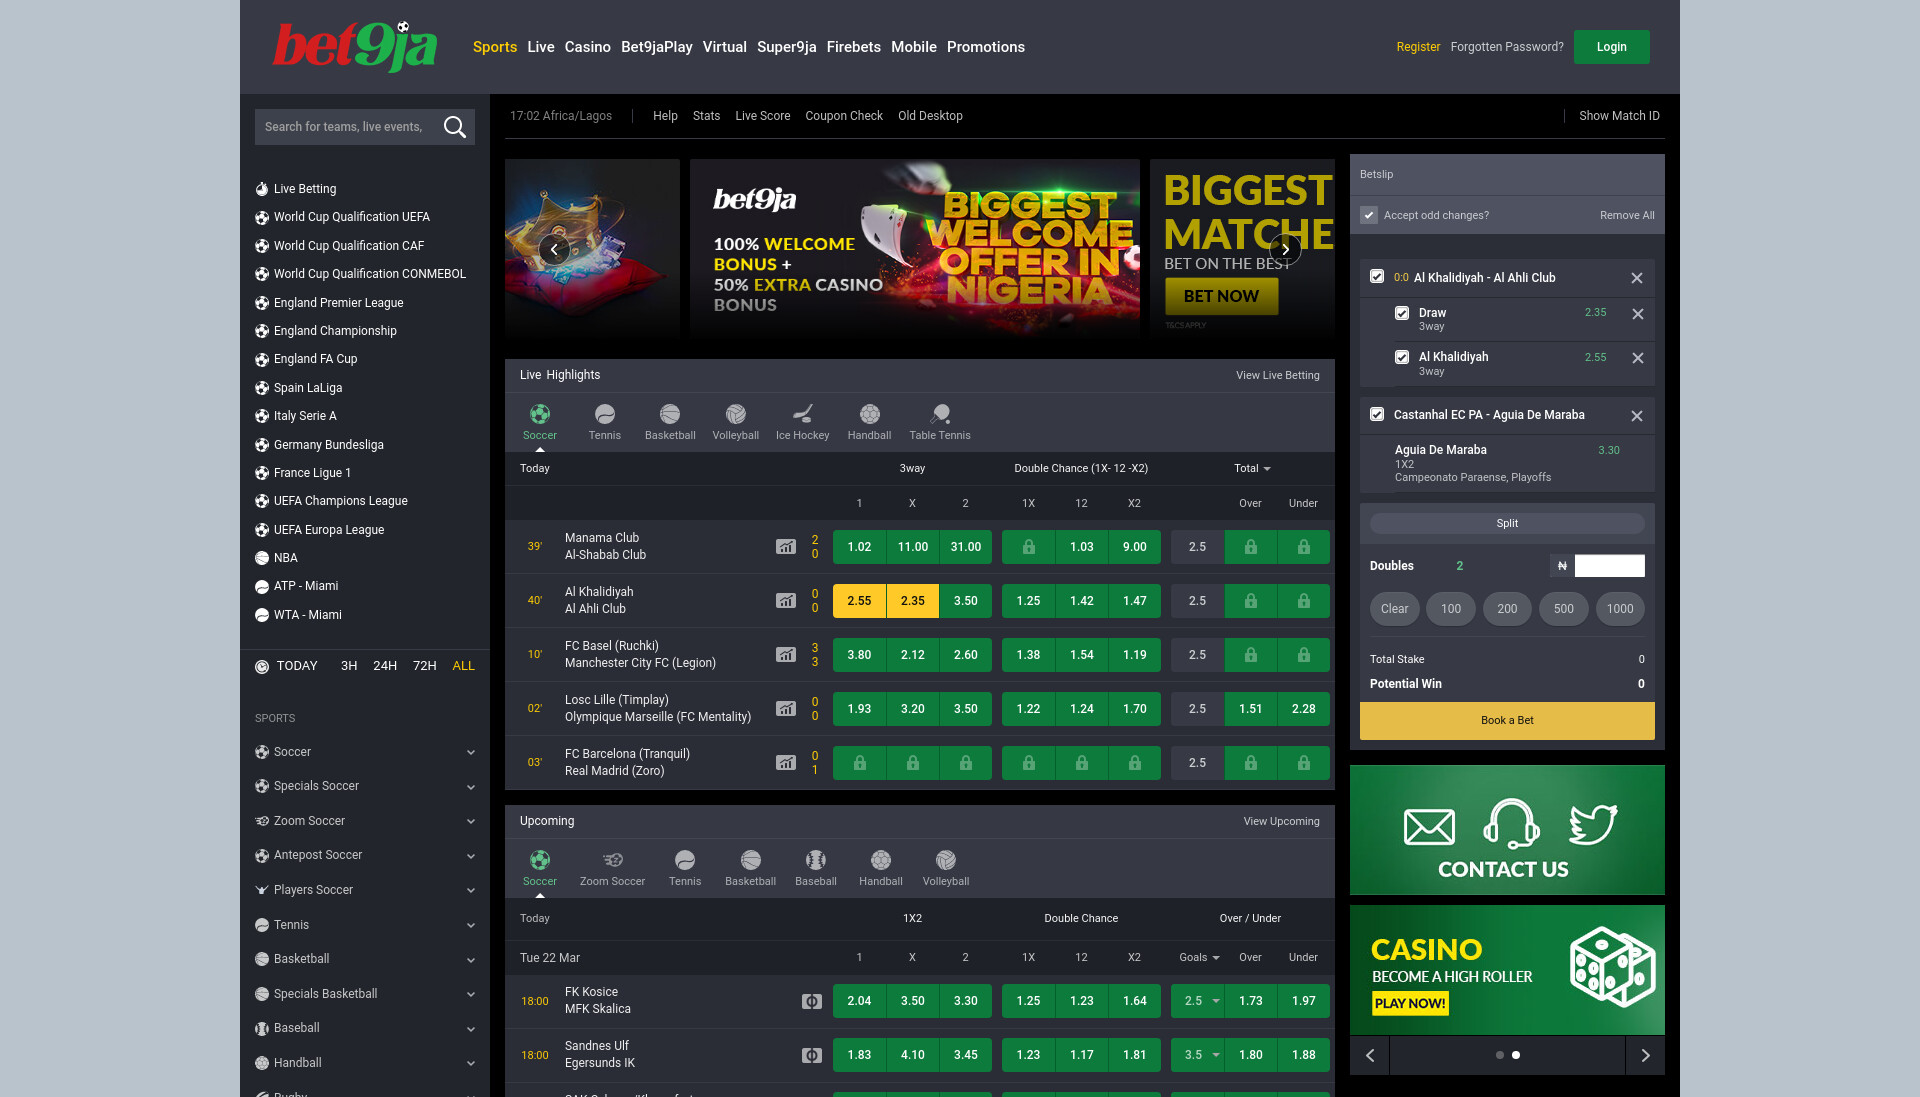Image resolution: width=1920 pixels, height=1097 pixels.
Task: Open the bet9ja home logo
Action: pyautogui.click(x=355, y=47)
